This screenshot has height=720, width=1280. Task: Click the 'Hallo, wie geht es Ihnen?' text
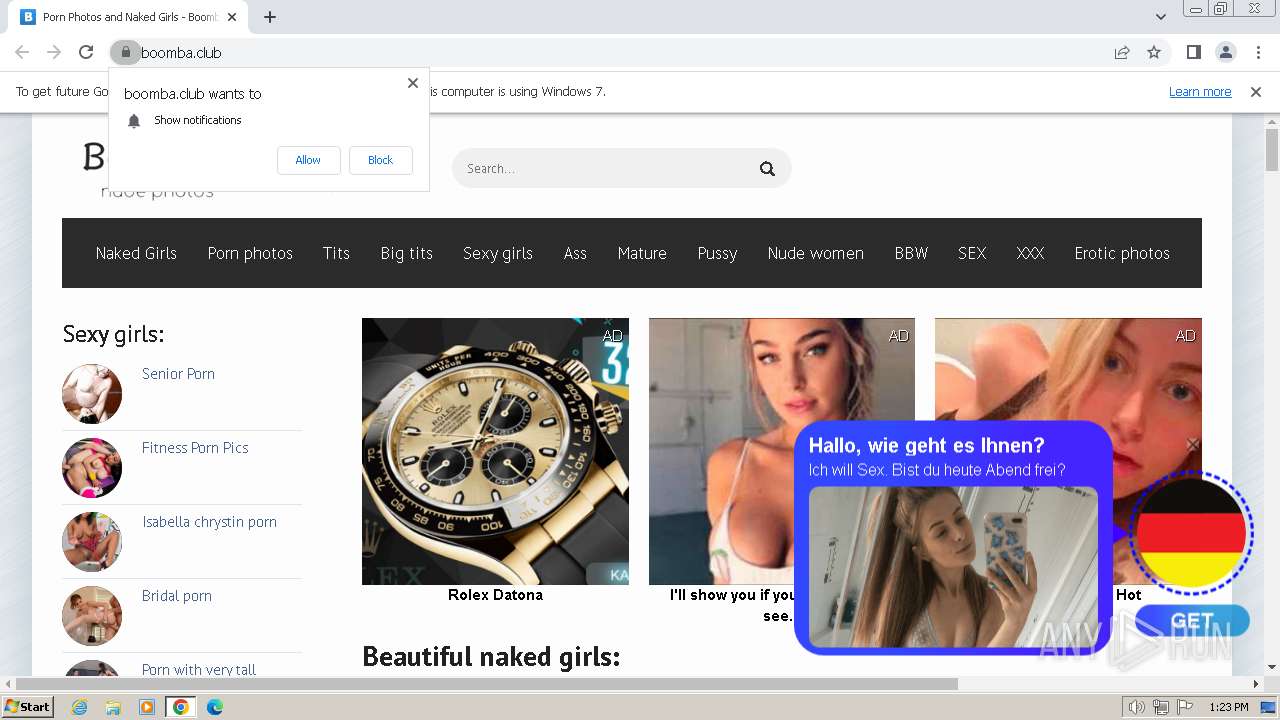click(926, 446)
